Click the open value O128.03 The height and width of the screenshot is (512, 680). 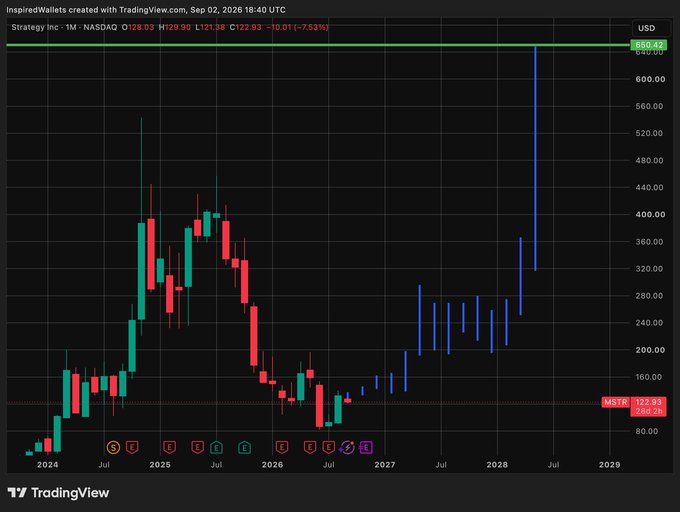[138, 27]
